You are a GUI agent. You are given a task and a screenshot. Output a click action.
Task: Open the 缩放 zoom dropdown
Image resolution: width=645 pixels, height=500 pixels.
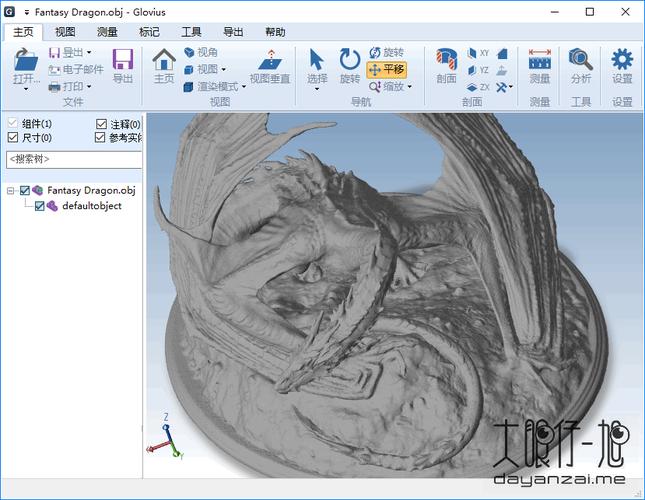coord(410,87)
